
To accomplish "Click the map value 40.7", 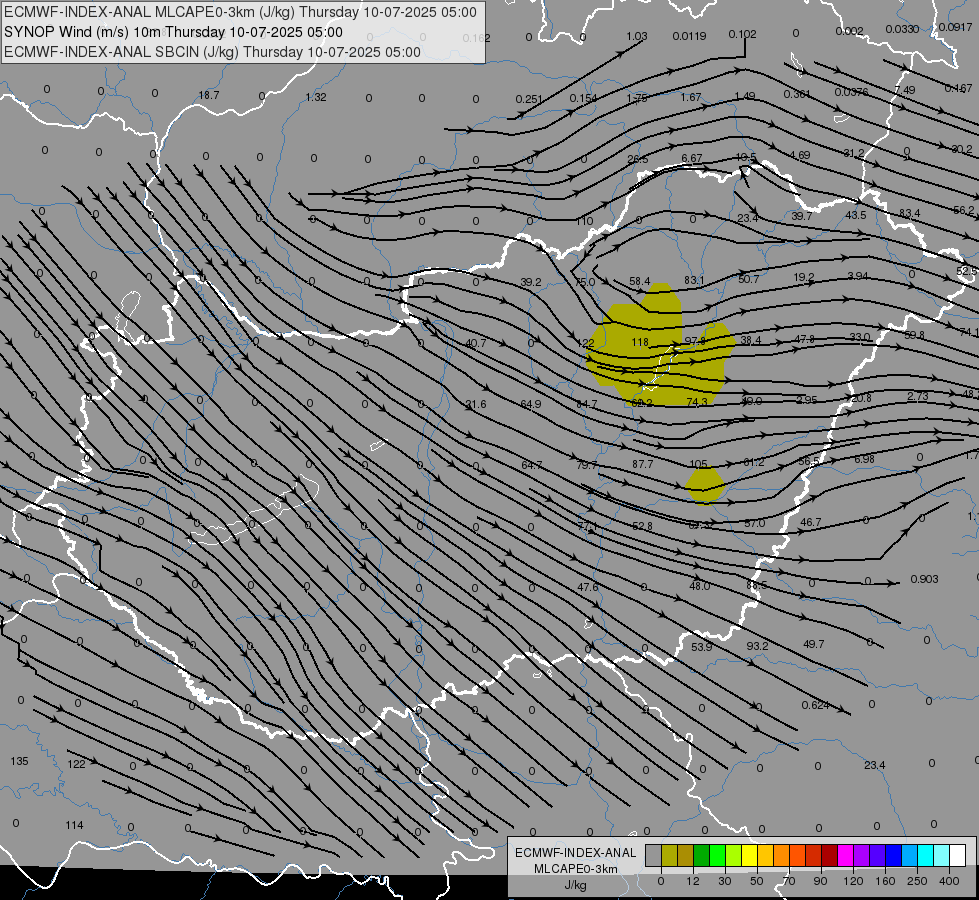I will coord(476,343).
